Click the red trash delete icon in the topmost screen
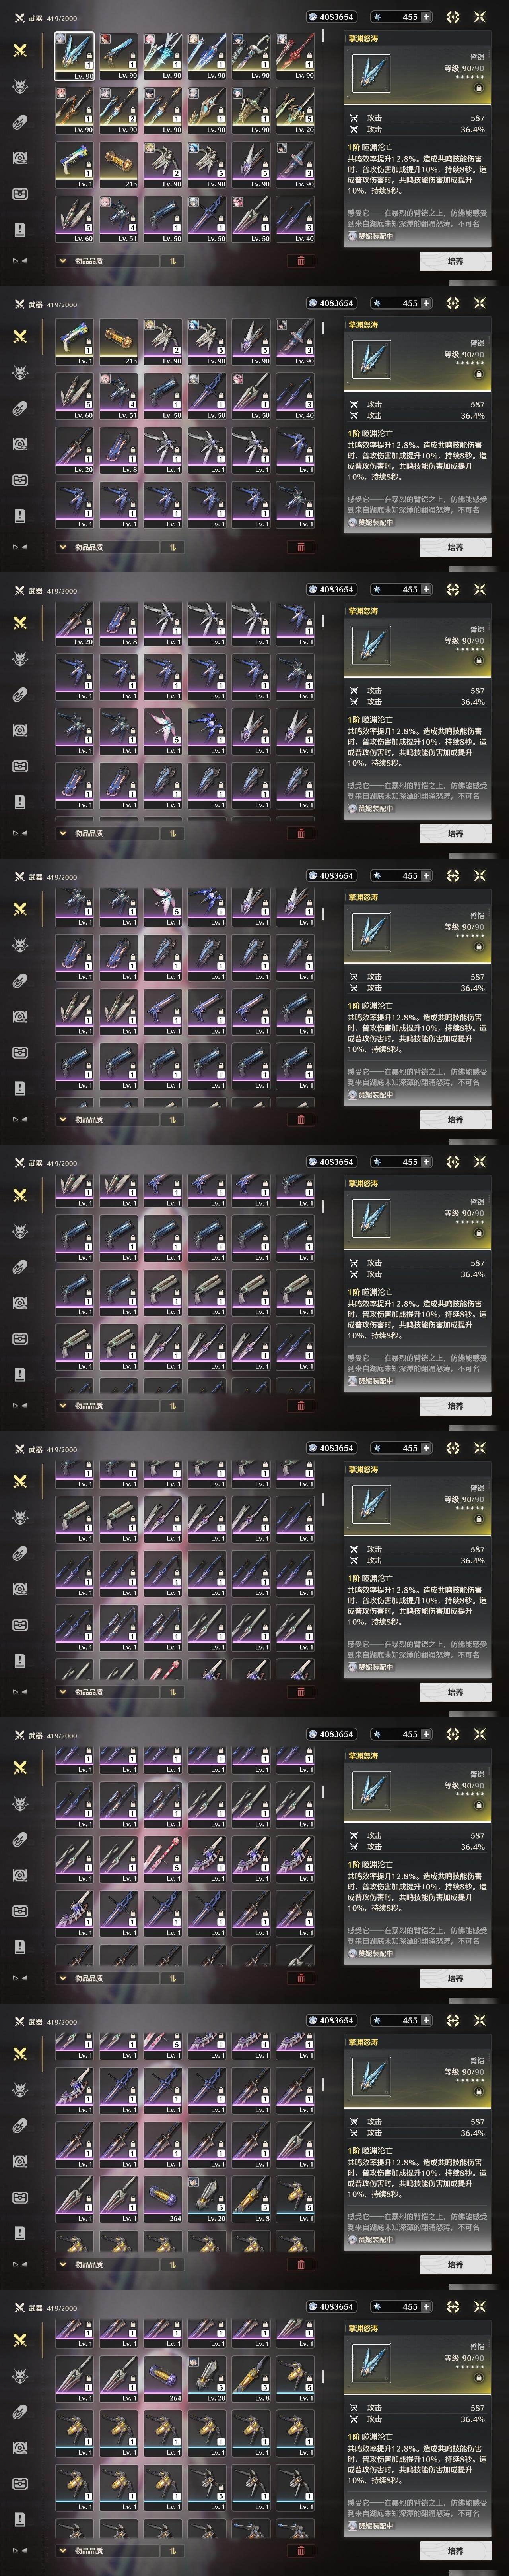 [x=300, y=261]
